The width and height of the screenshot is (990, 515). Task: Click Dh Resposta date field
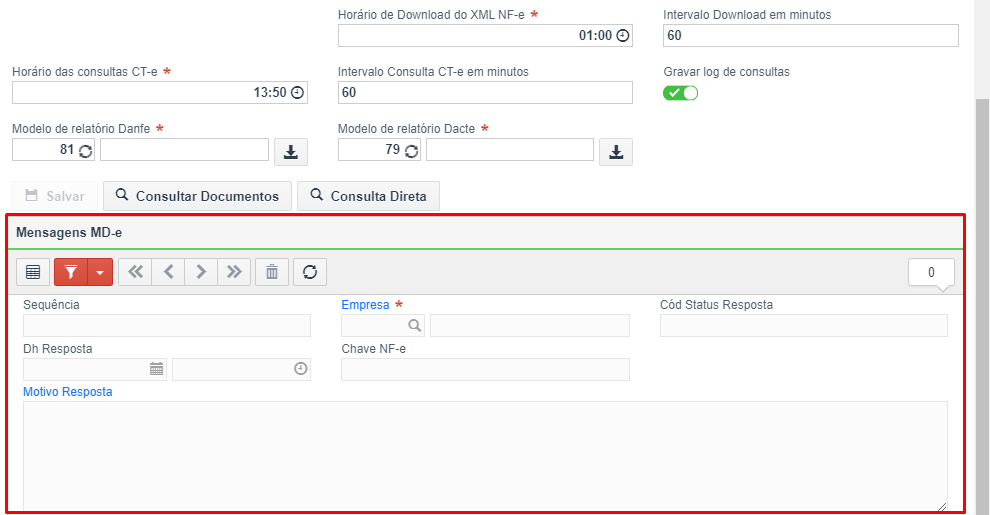[x=95, y=369]
